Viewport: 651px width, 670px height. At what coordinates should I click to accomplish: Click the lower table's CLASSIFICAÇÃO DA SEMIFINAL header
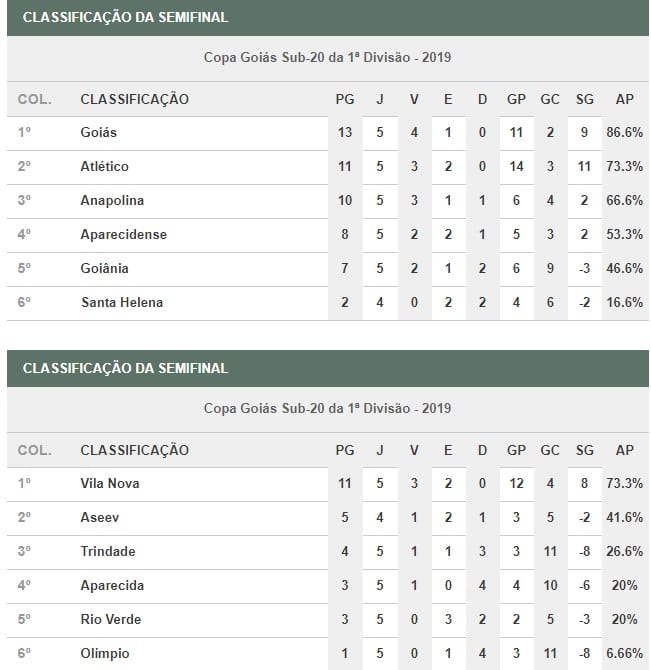(x=125, y=368)
